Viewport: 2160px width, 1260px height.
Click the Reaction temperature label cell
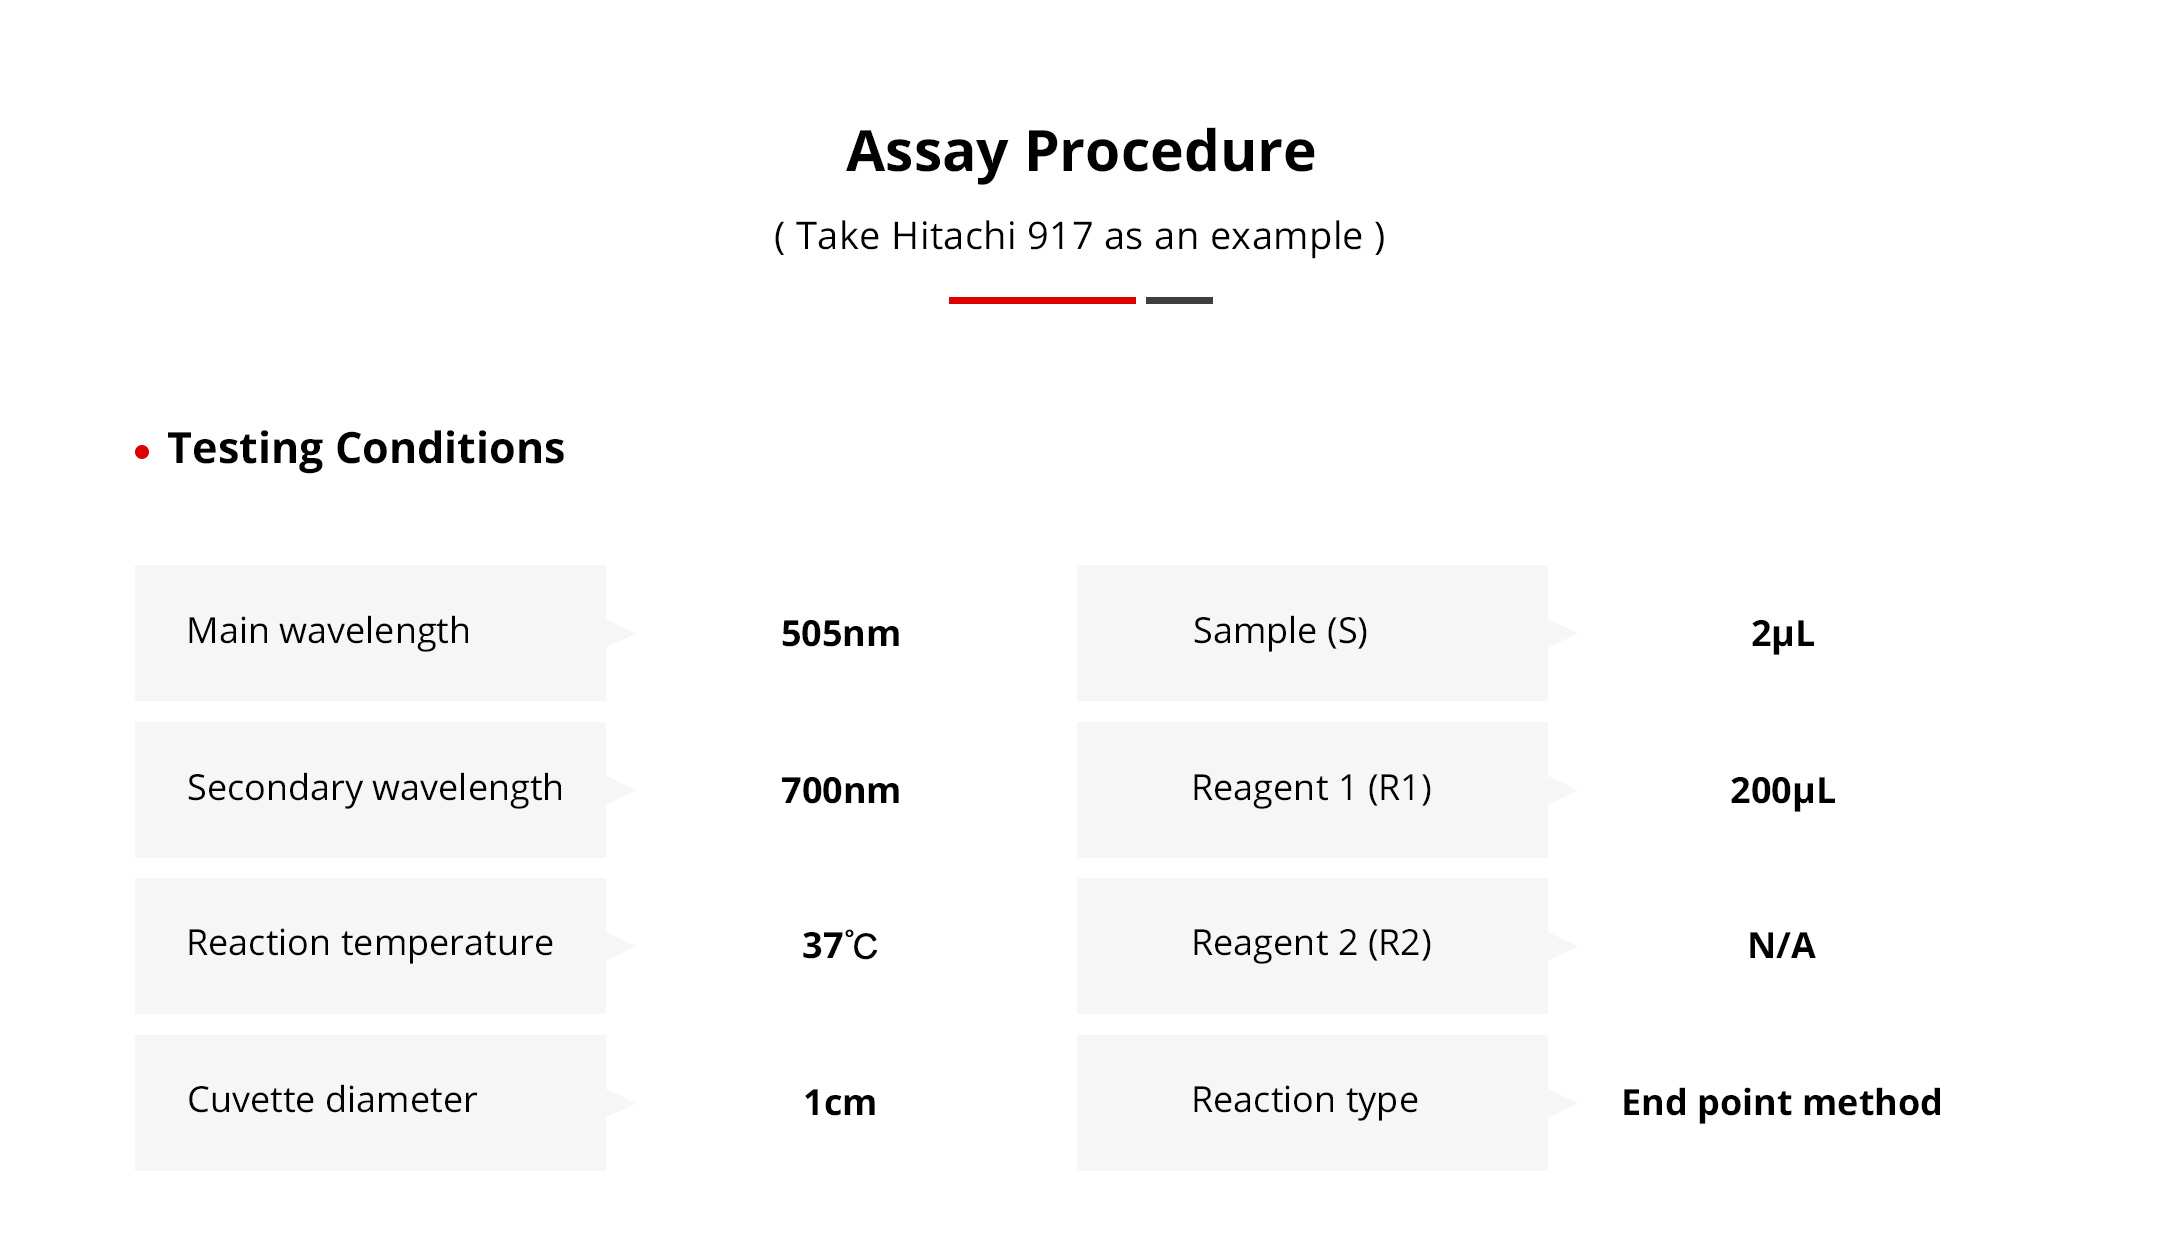(x=370, y=945)
